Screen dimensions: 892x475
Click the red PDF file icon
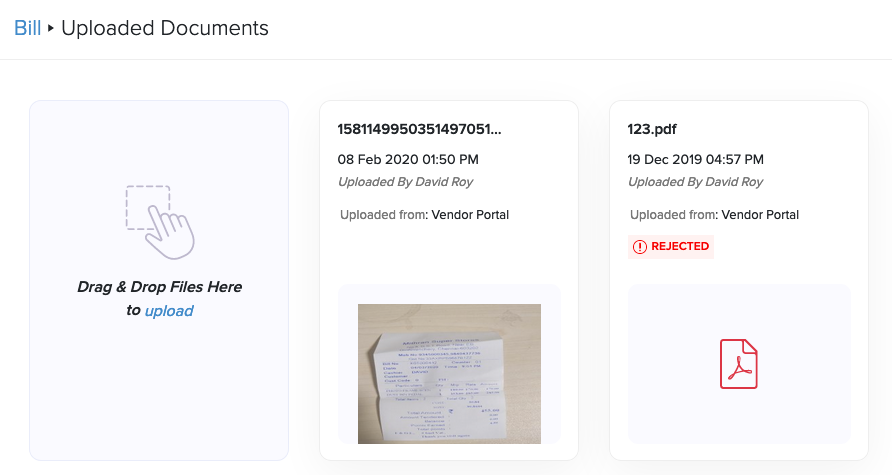pos(739,364)
